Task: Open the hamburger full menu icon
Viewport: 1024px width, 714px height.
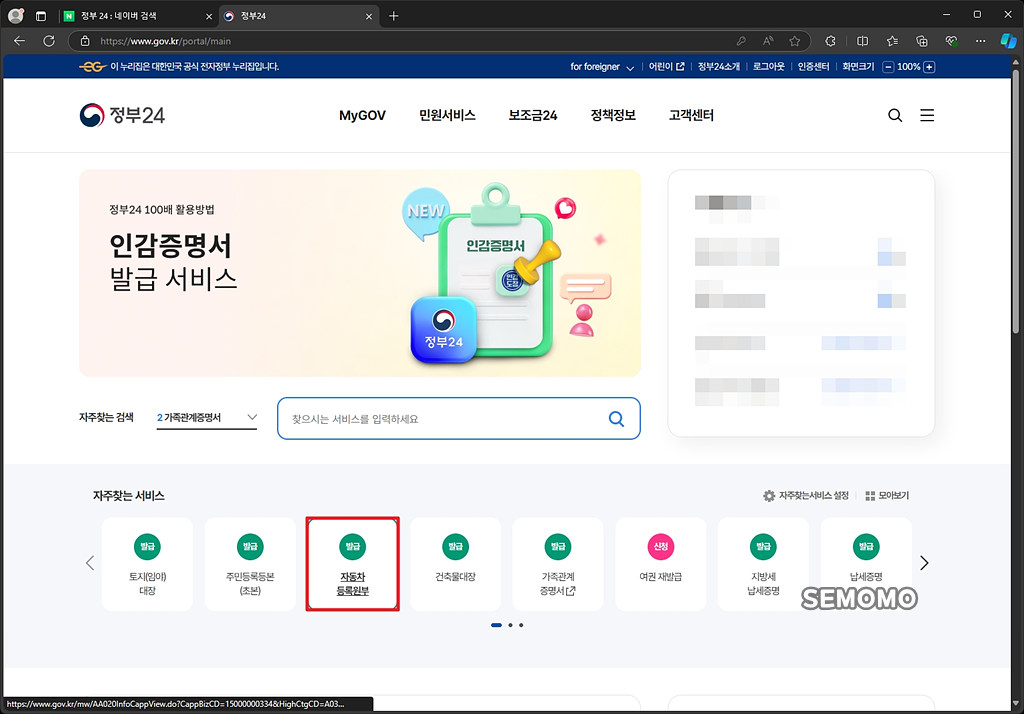Action: click(927, 116)
